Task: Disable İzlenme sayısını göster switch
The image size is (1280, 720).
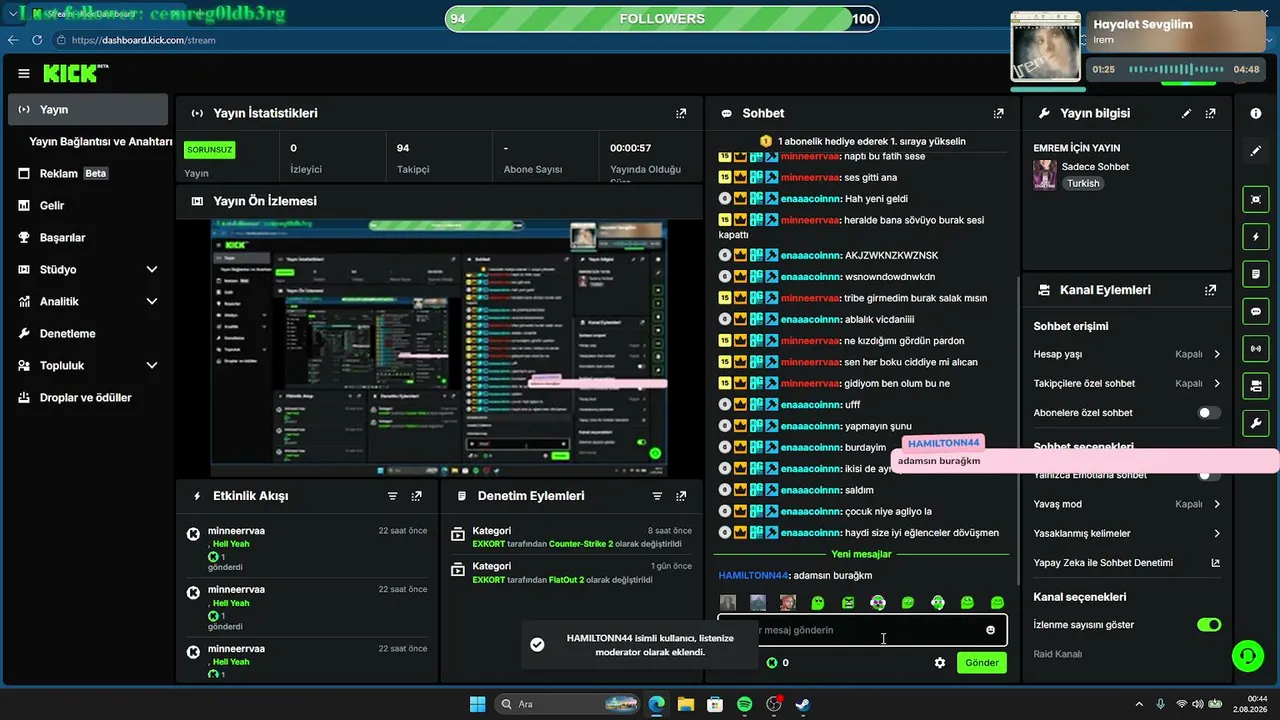Action: click(1209, 625)
